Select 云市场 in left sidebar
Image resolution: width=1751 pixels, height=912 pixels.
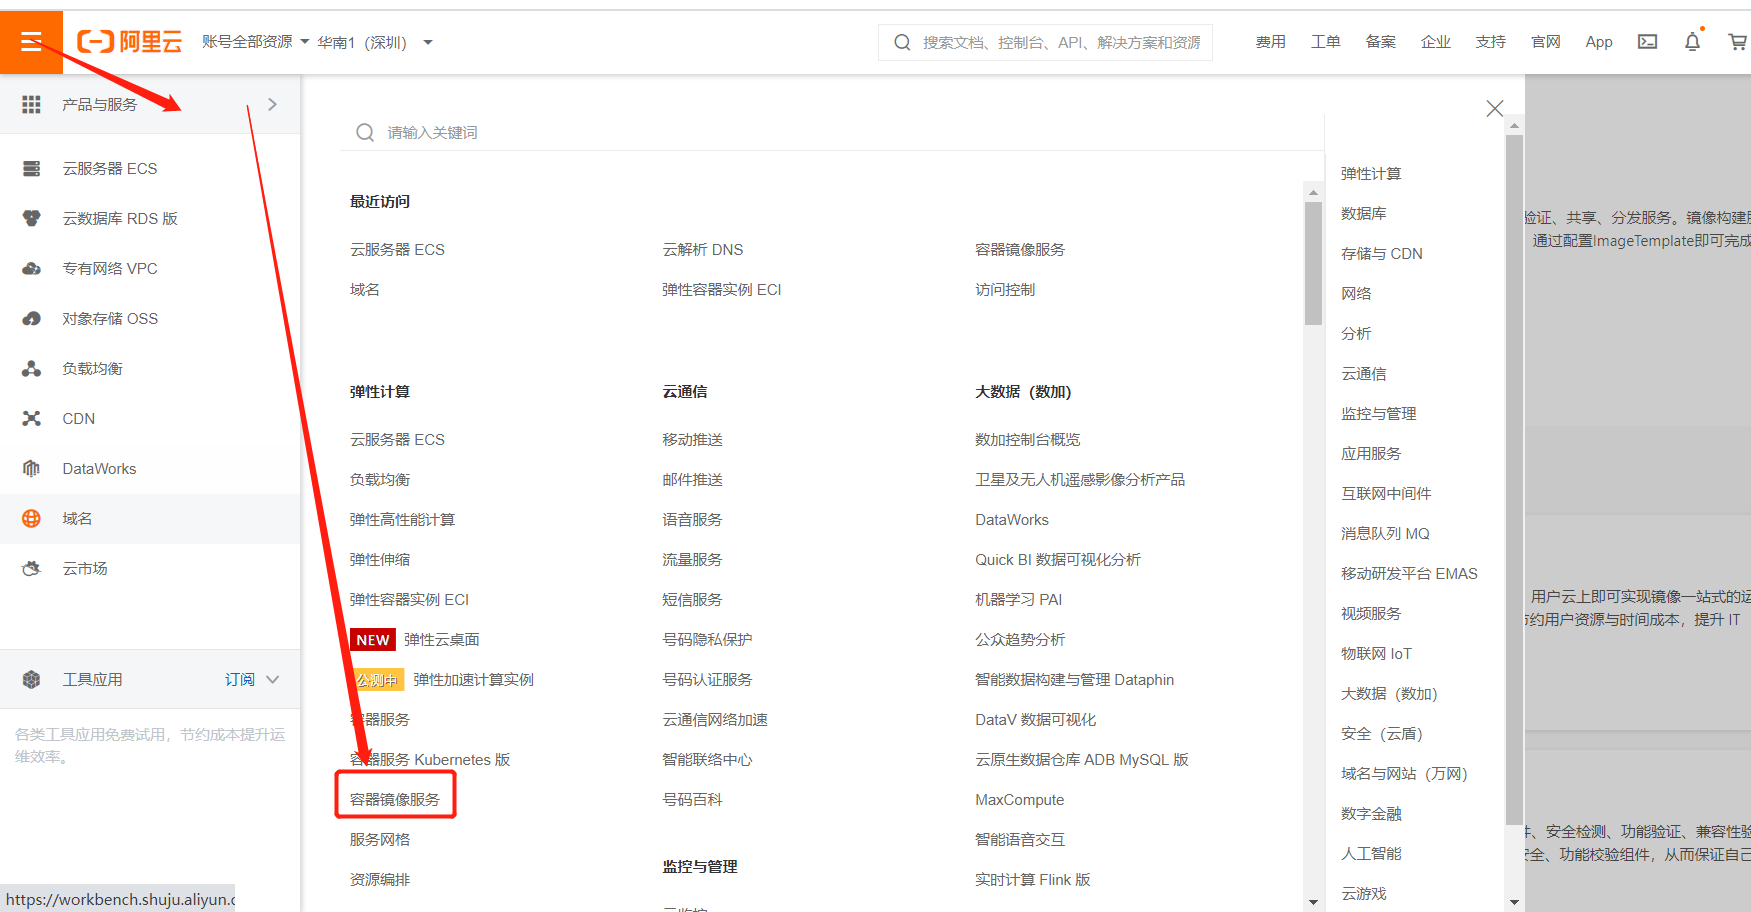[150, 568]
